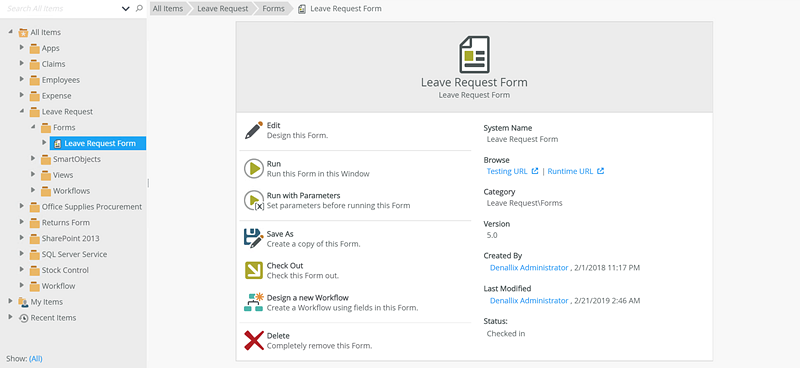Go to All Items breadcrumb
This screenshot has height=368, width=800.
coord(167,9)
